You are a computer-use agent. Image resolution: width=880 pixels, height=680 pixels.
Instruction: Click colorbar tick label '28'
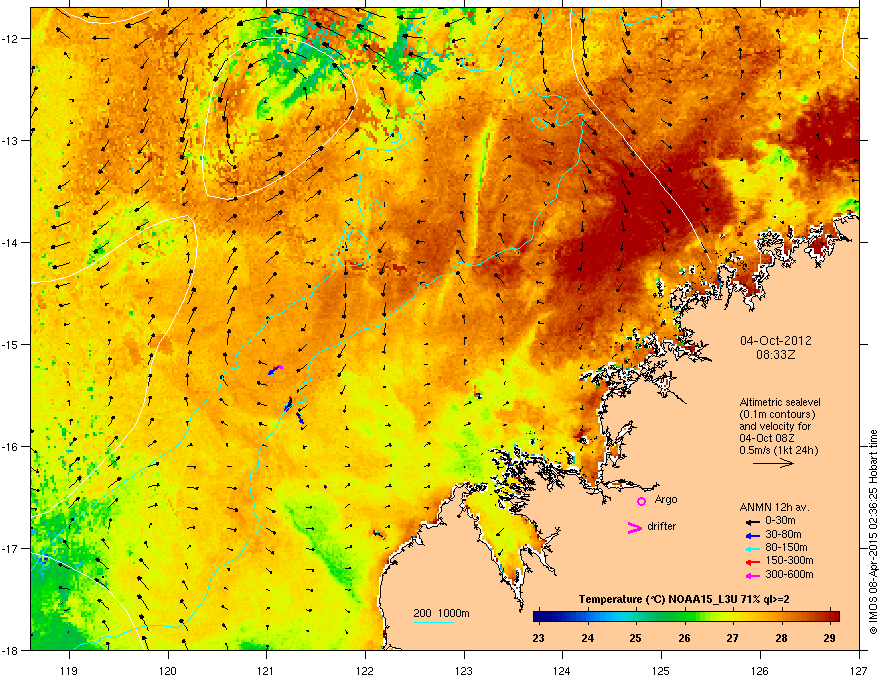[781, 638]
